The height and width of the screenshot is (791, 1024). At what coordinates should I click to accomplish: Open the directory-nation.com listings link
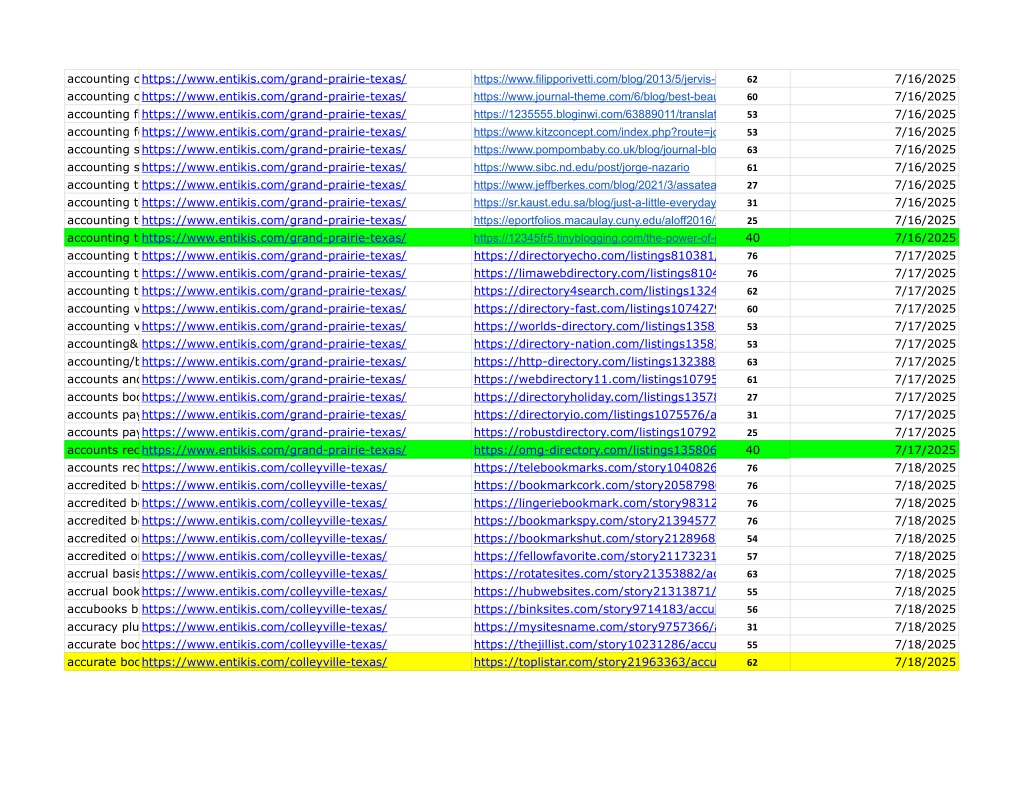tap(594, 344)
